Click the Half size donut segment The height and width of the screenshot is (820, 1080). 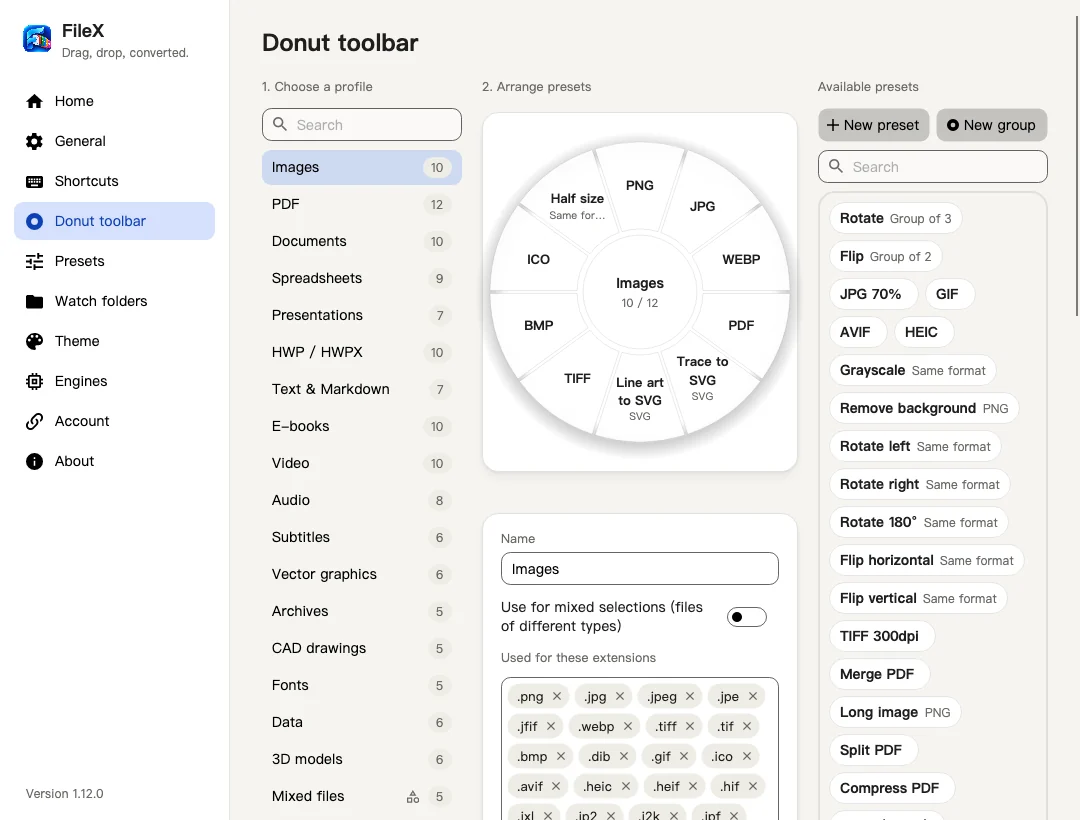[577, 205]
